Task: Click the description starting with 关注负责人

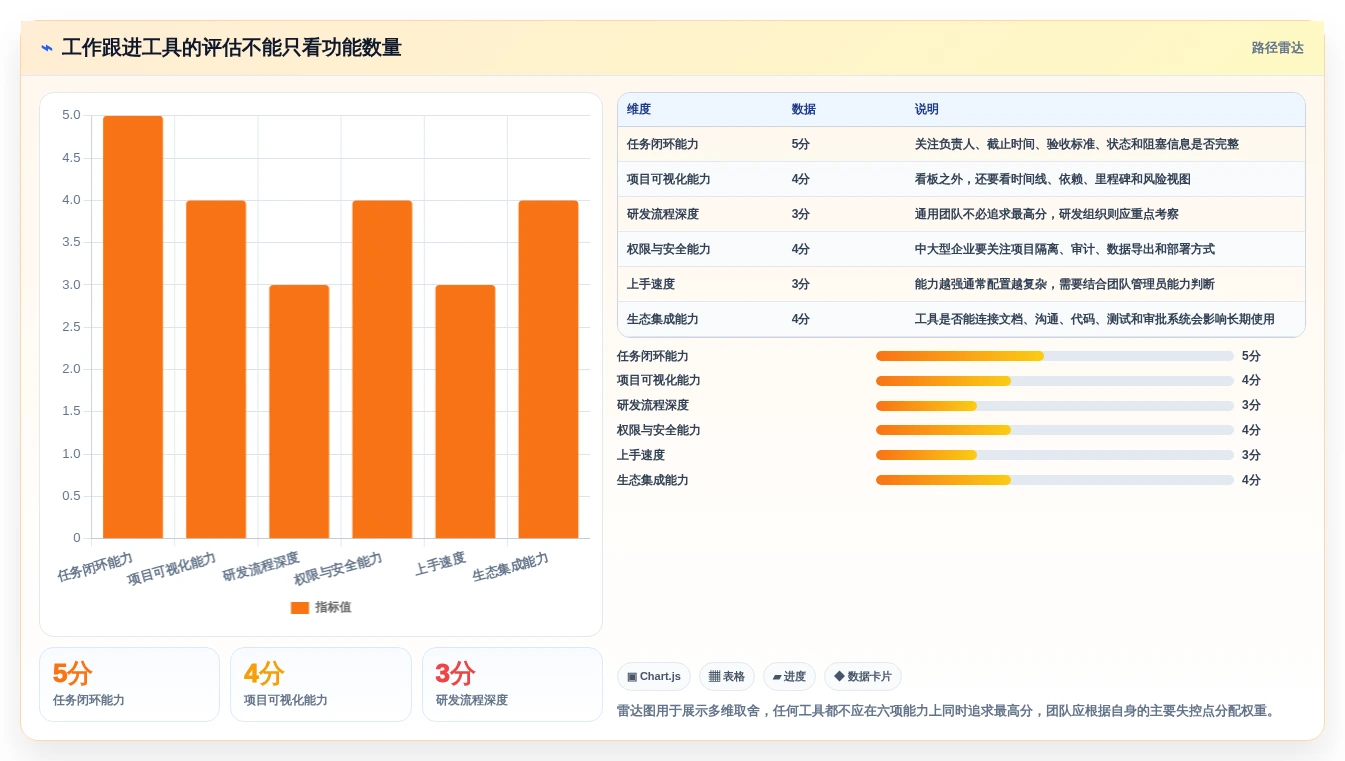Action: [1076, 144]
